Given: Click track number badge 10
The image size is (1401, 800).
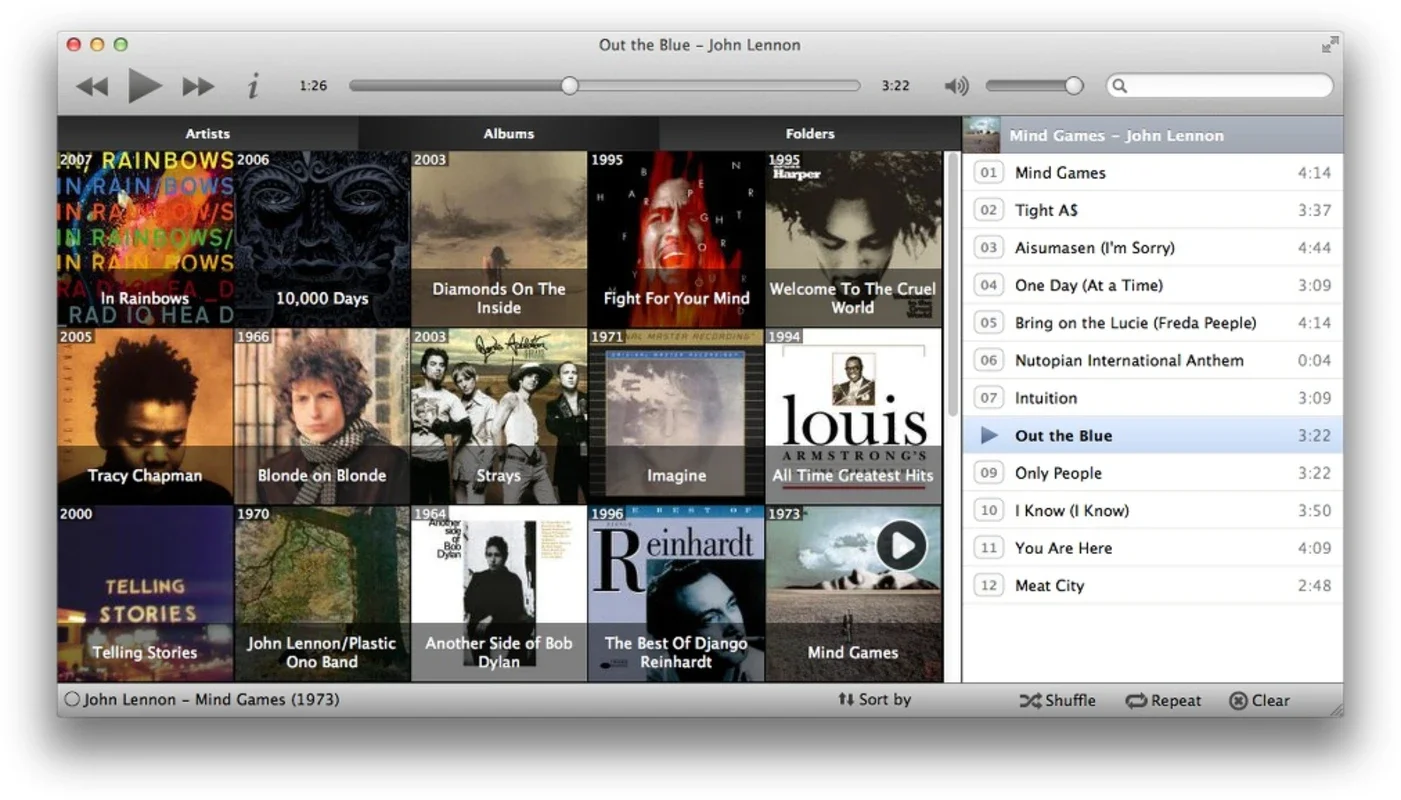Looking at the screenshot, I should 989,510.
